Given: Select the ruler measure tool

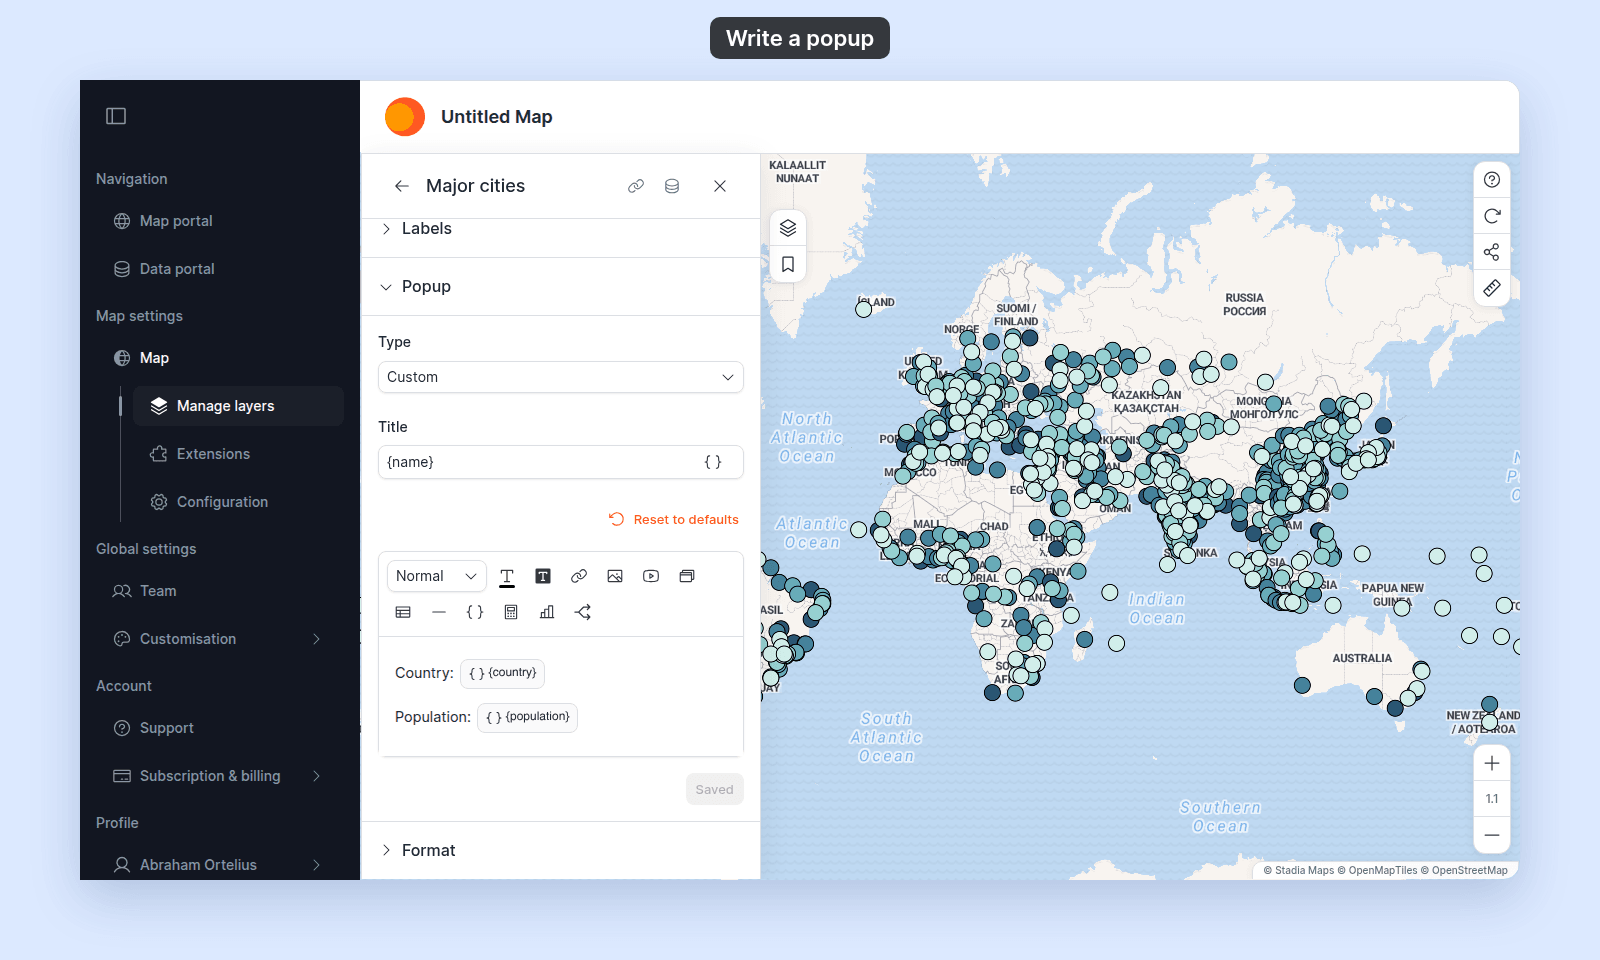Looking at the screenshot, I should pyautogui.click(x=1492, y=288).
